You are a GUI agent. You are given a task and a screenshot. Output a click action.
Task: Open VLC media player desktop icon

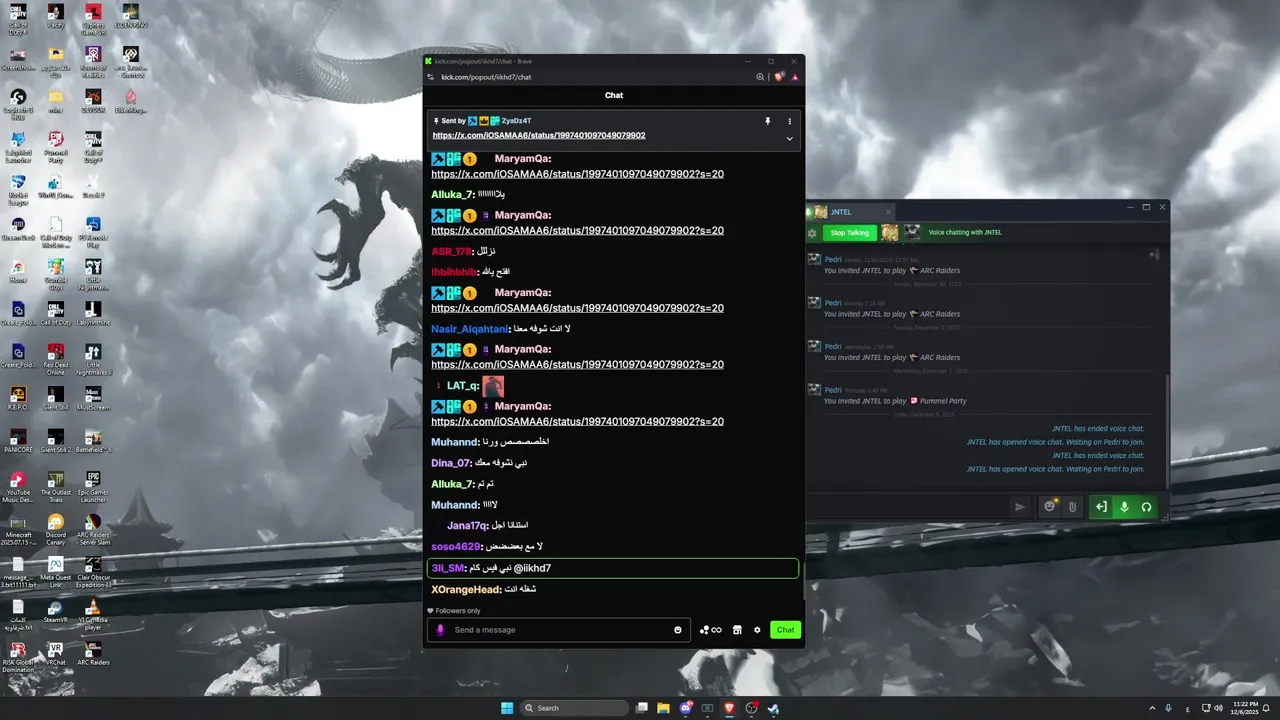pos(93,615)
